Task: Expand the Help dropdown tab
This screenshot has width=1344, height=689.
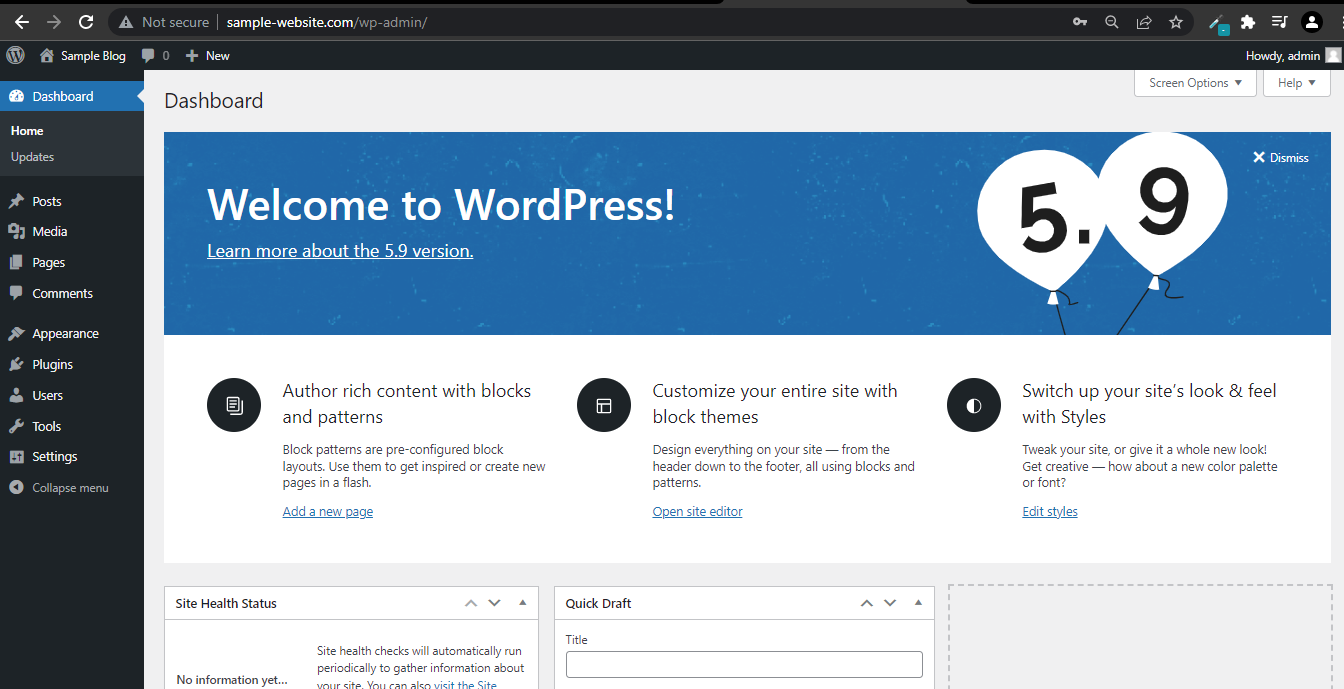Action: pos(1297,83)
